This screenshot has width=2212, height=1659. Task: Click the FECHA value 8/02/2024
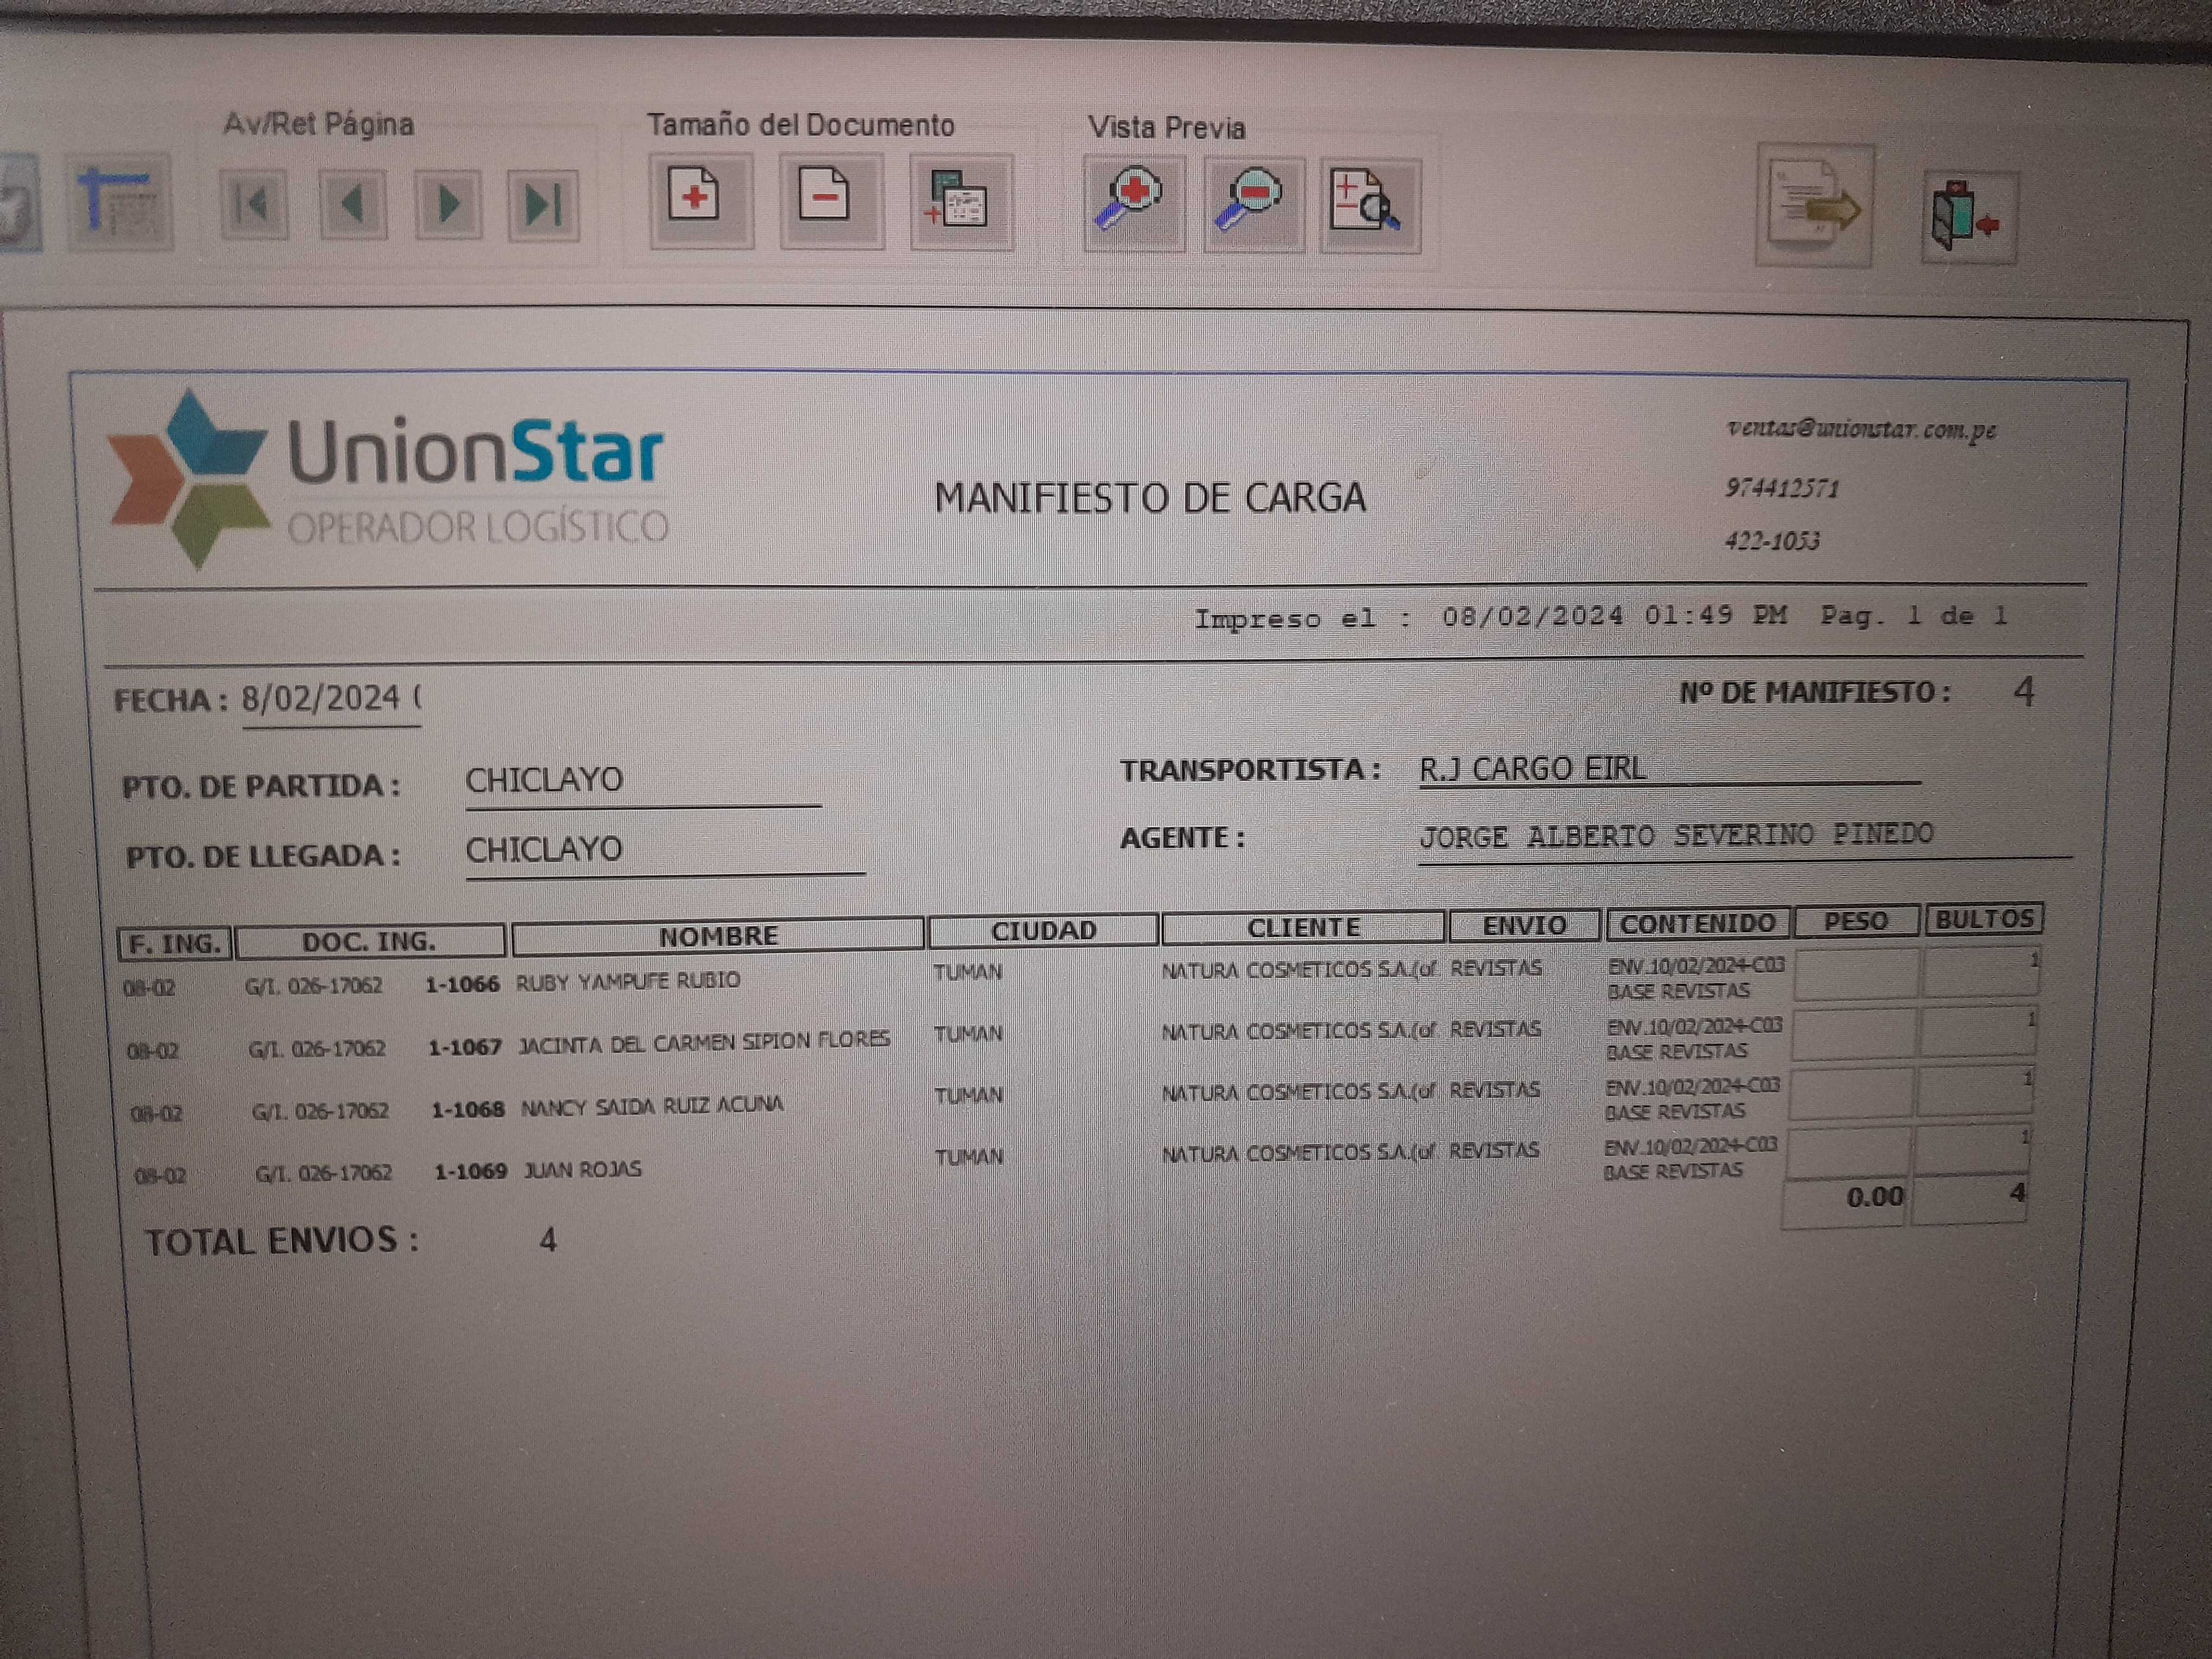[320, 698]
